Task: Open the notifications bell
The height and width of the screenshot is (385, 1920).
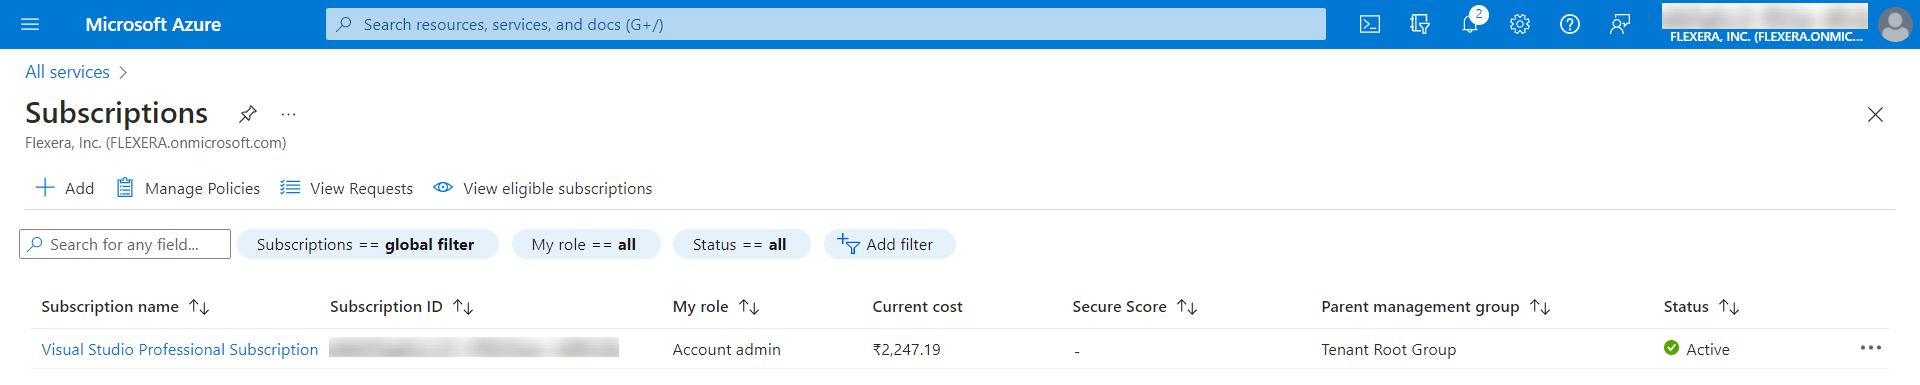Action: coord(1470,24)
